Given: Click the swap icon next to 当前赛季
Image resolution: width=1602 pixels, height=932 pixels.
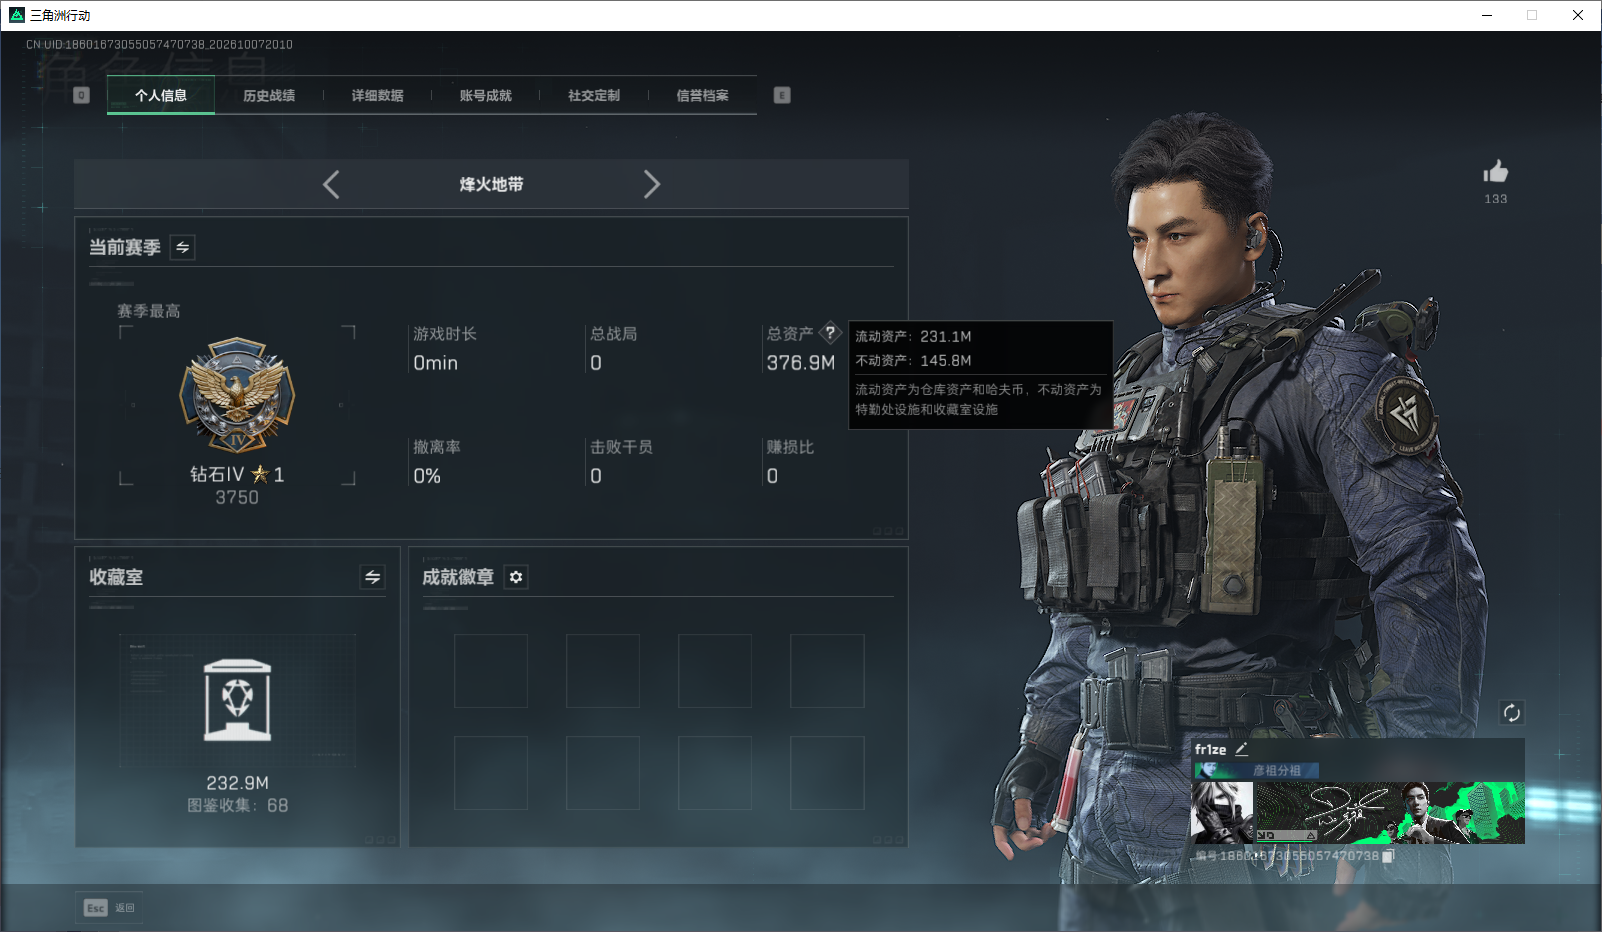Looking at the screenshot, I should coord(183,247).
